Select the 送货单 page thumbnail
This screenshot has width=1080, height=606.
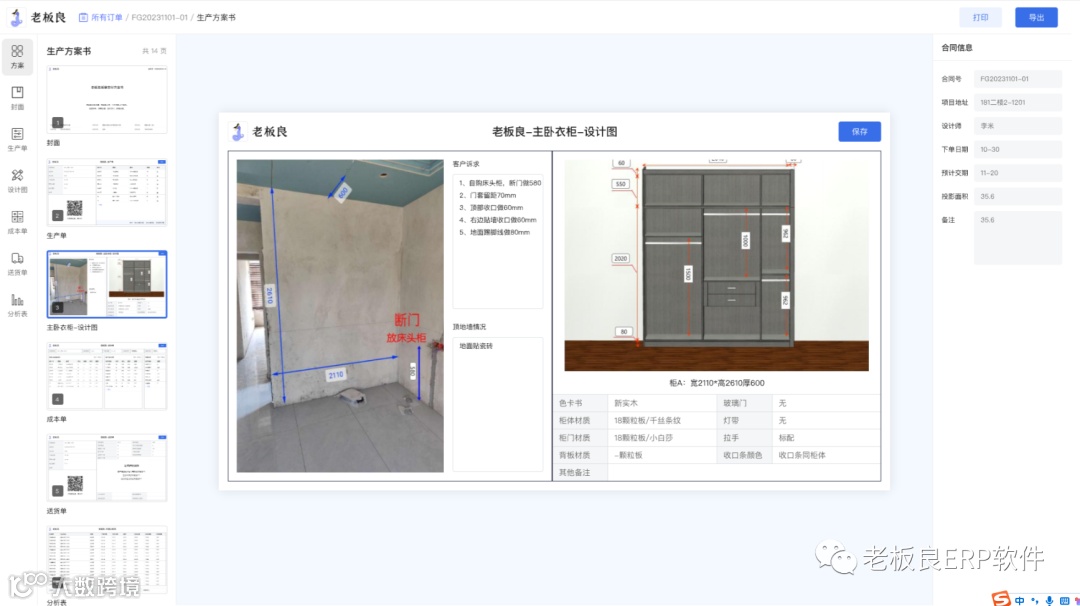pyautogui.click(x=107, y=468)
